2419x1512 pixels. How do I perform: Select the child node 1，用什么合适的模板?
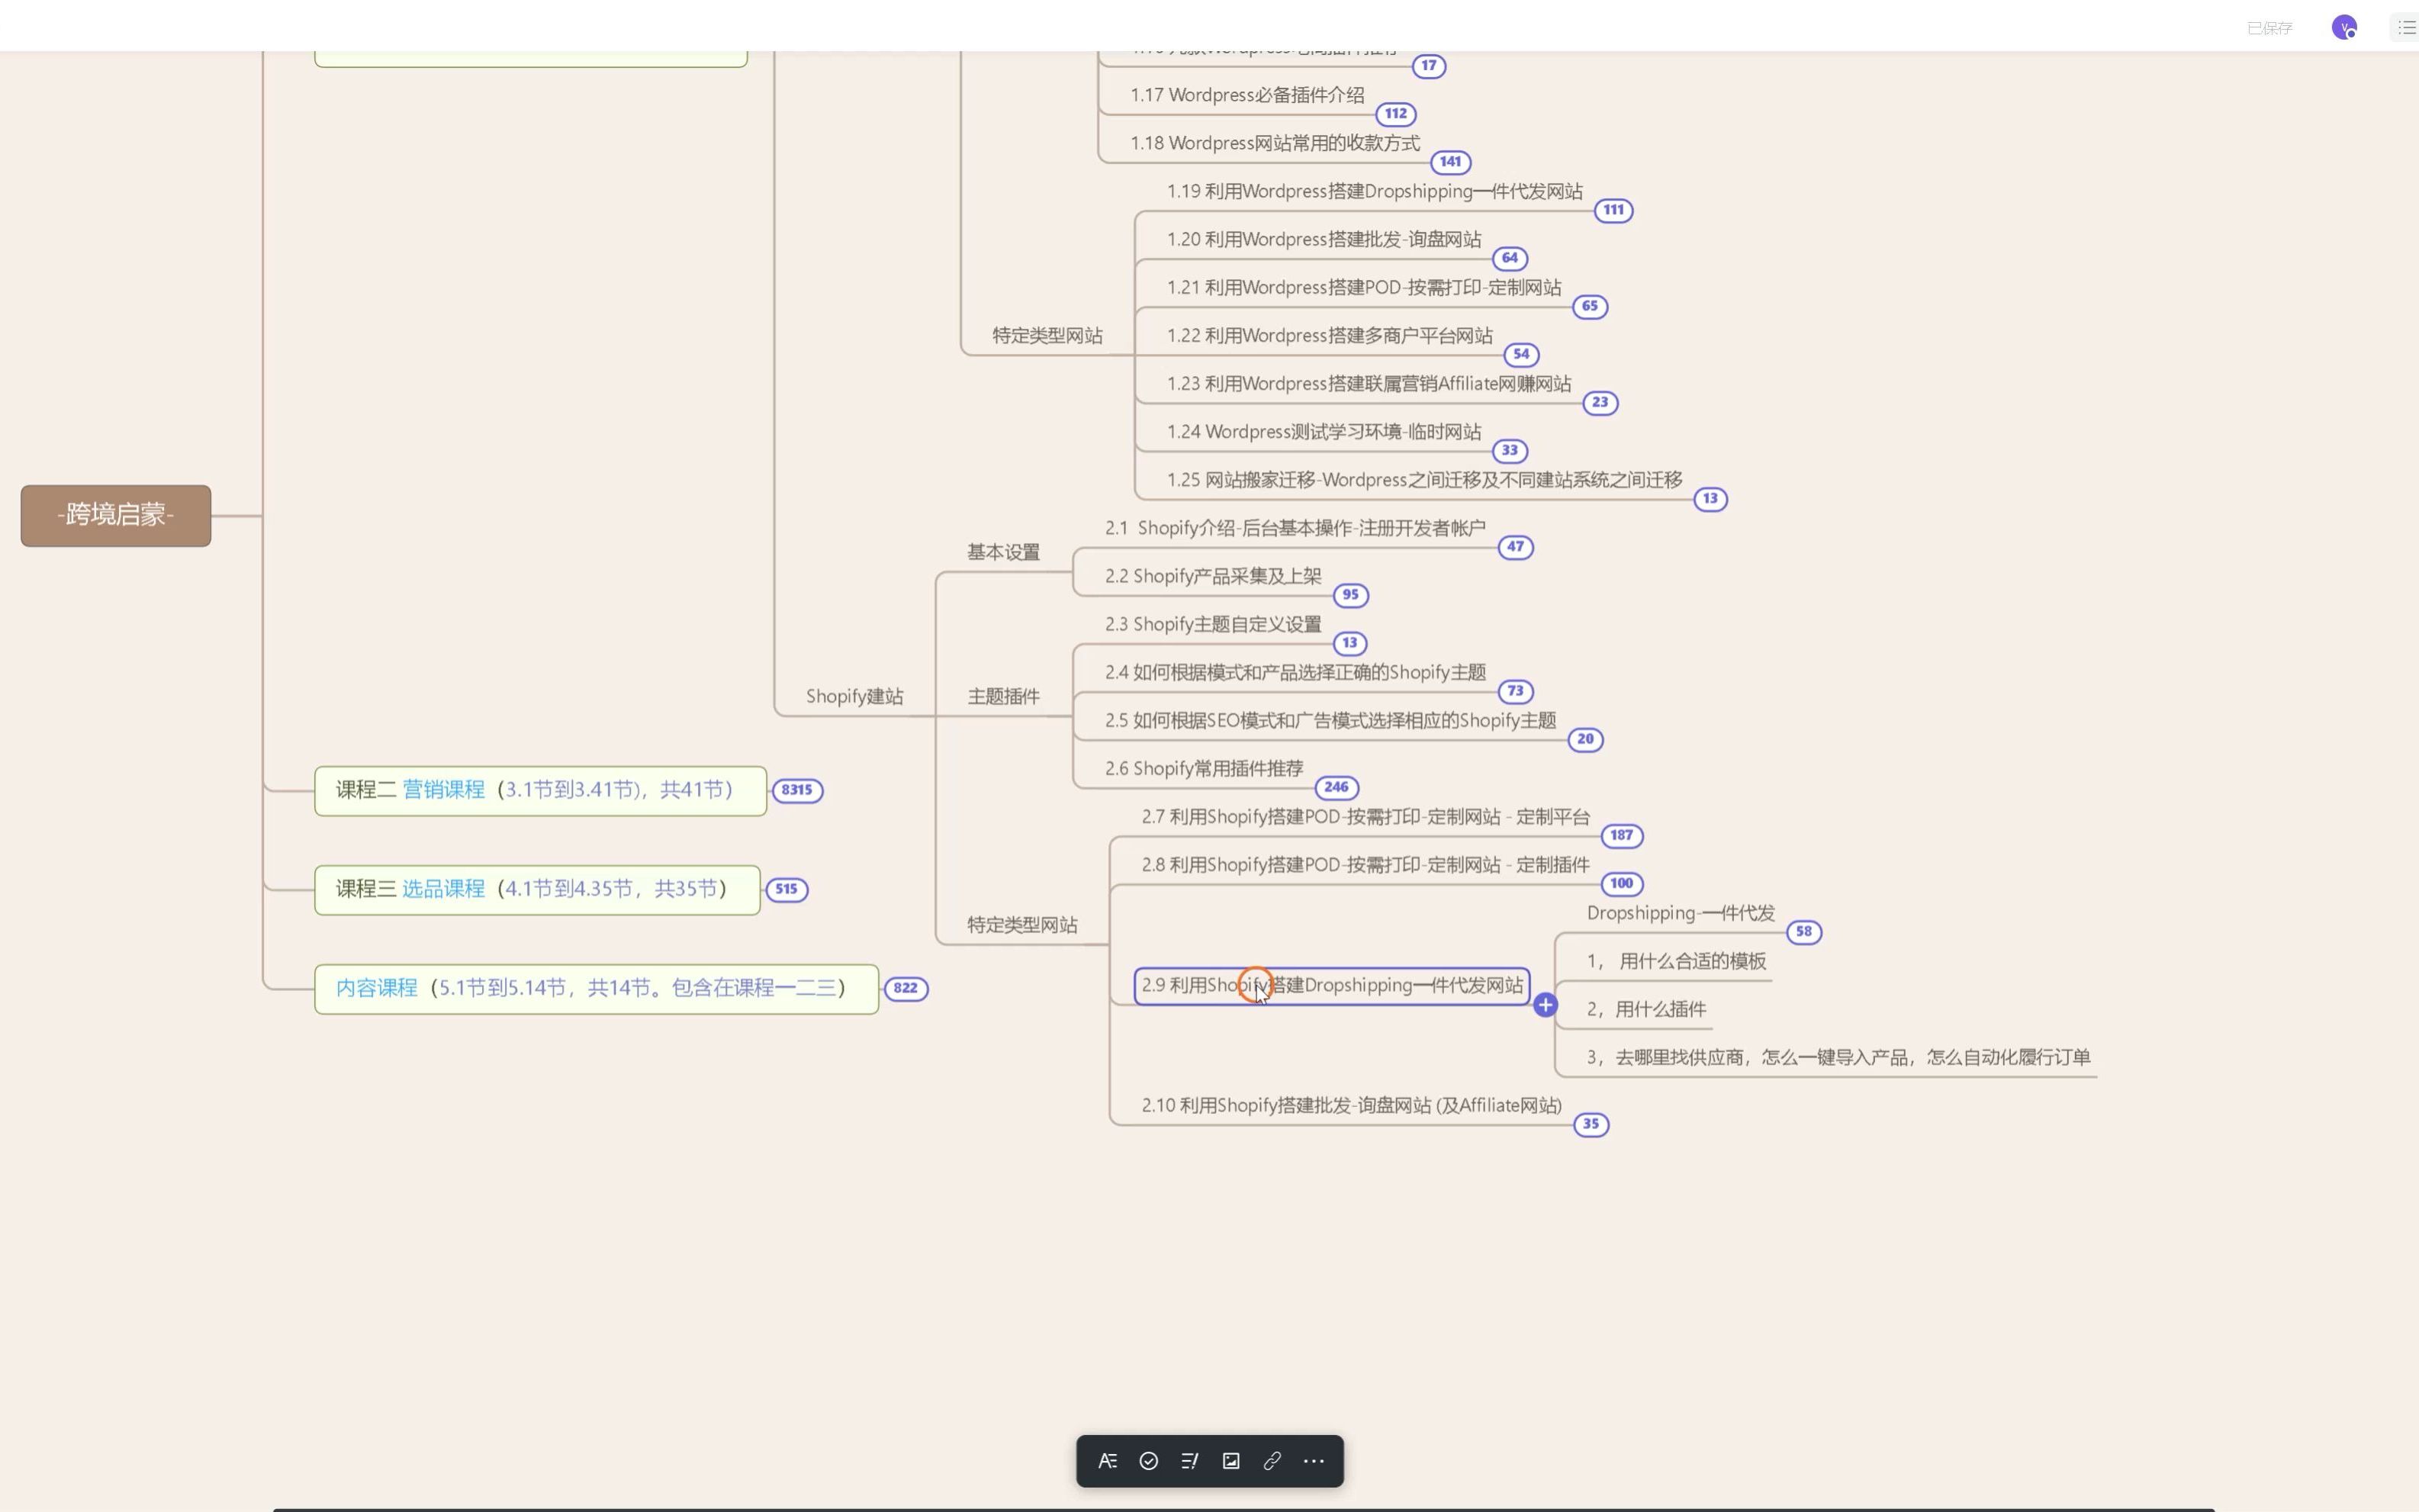[x=1676, y=961]
